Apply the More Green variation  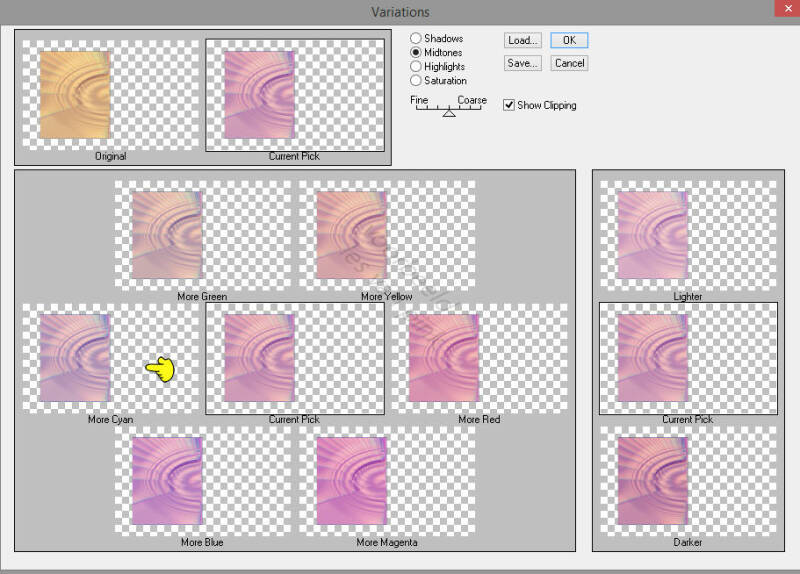(203, 235)
